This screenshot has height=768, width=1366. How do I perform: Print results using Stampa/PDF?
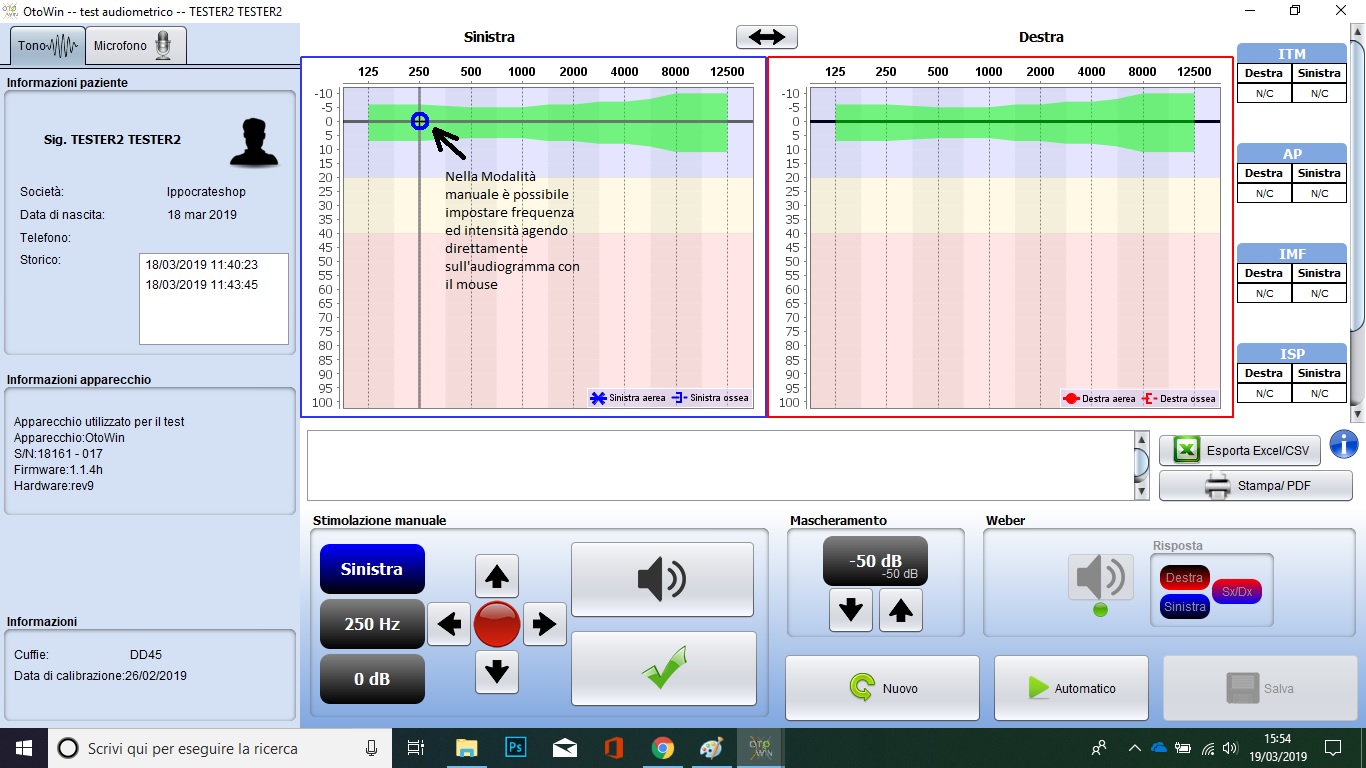[1255, 485]
